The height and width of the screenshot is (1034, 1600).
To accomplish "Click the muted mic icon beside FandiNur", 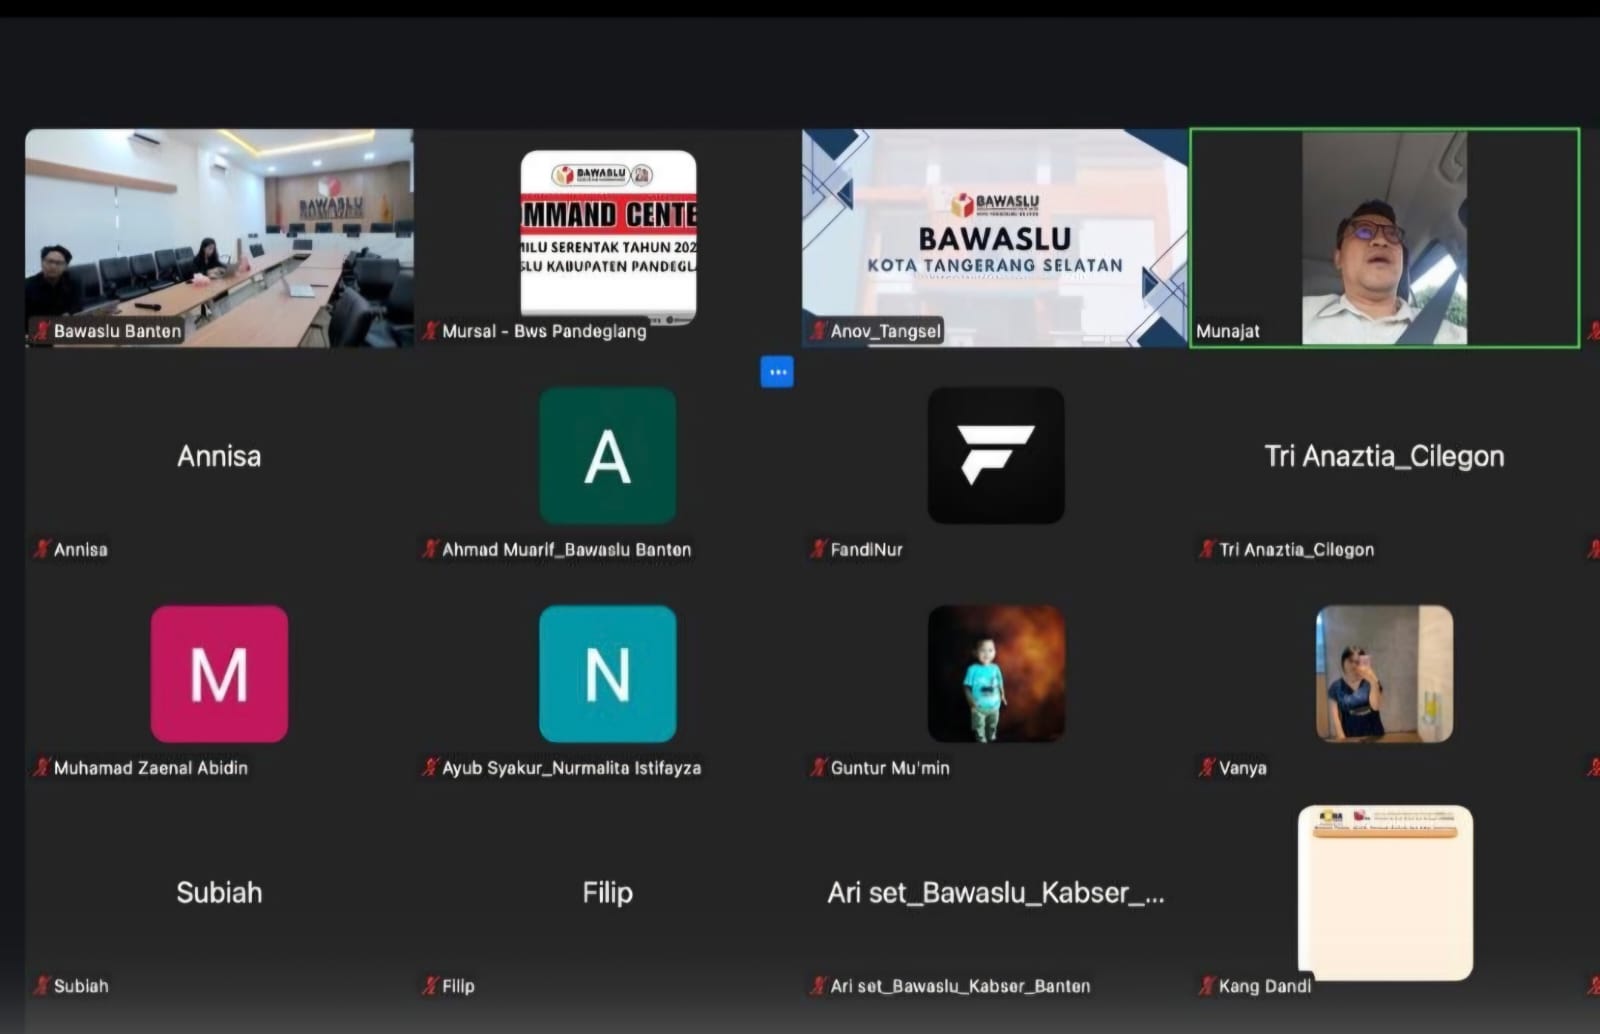I will 819,549.
